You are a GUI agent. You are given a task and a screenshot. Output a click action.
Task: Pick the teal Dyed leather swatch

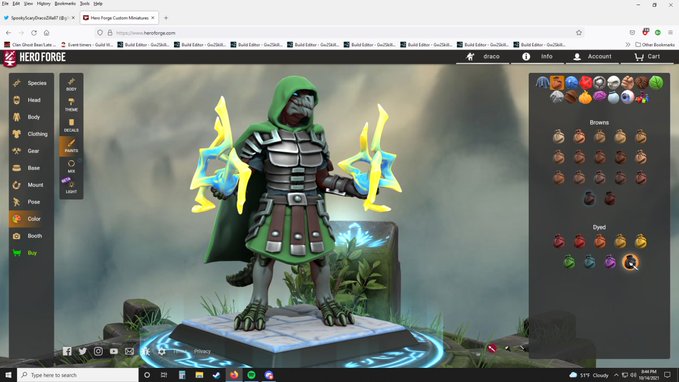click(589, 262)
